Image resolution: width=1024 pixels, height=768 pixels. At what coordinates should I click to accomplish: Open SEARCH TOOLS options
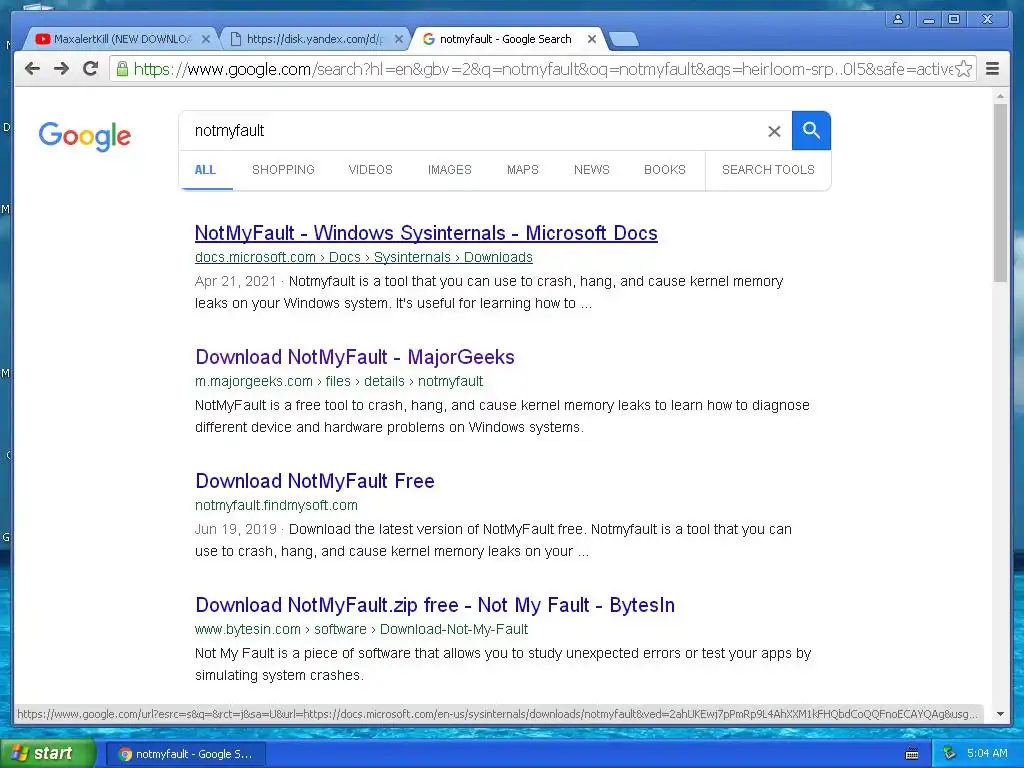[x=768, y=170]
